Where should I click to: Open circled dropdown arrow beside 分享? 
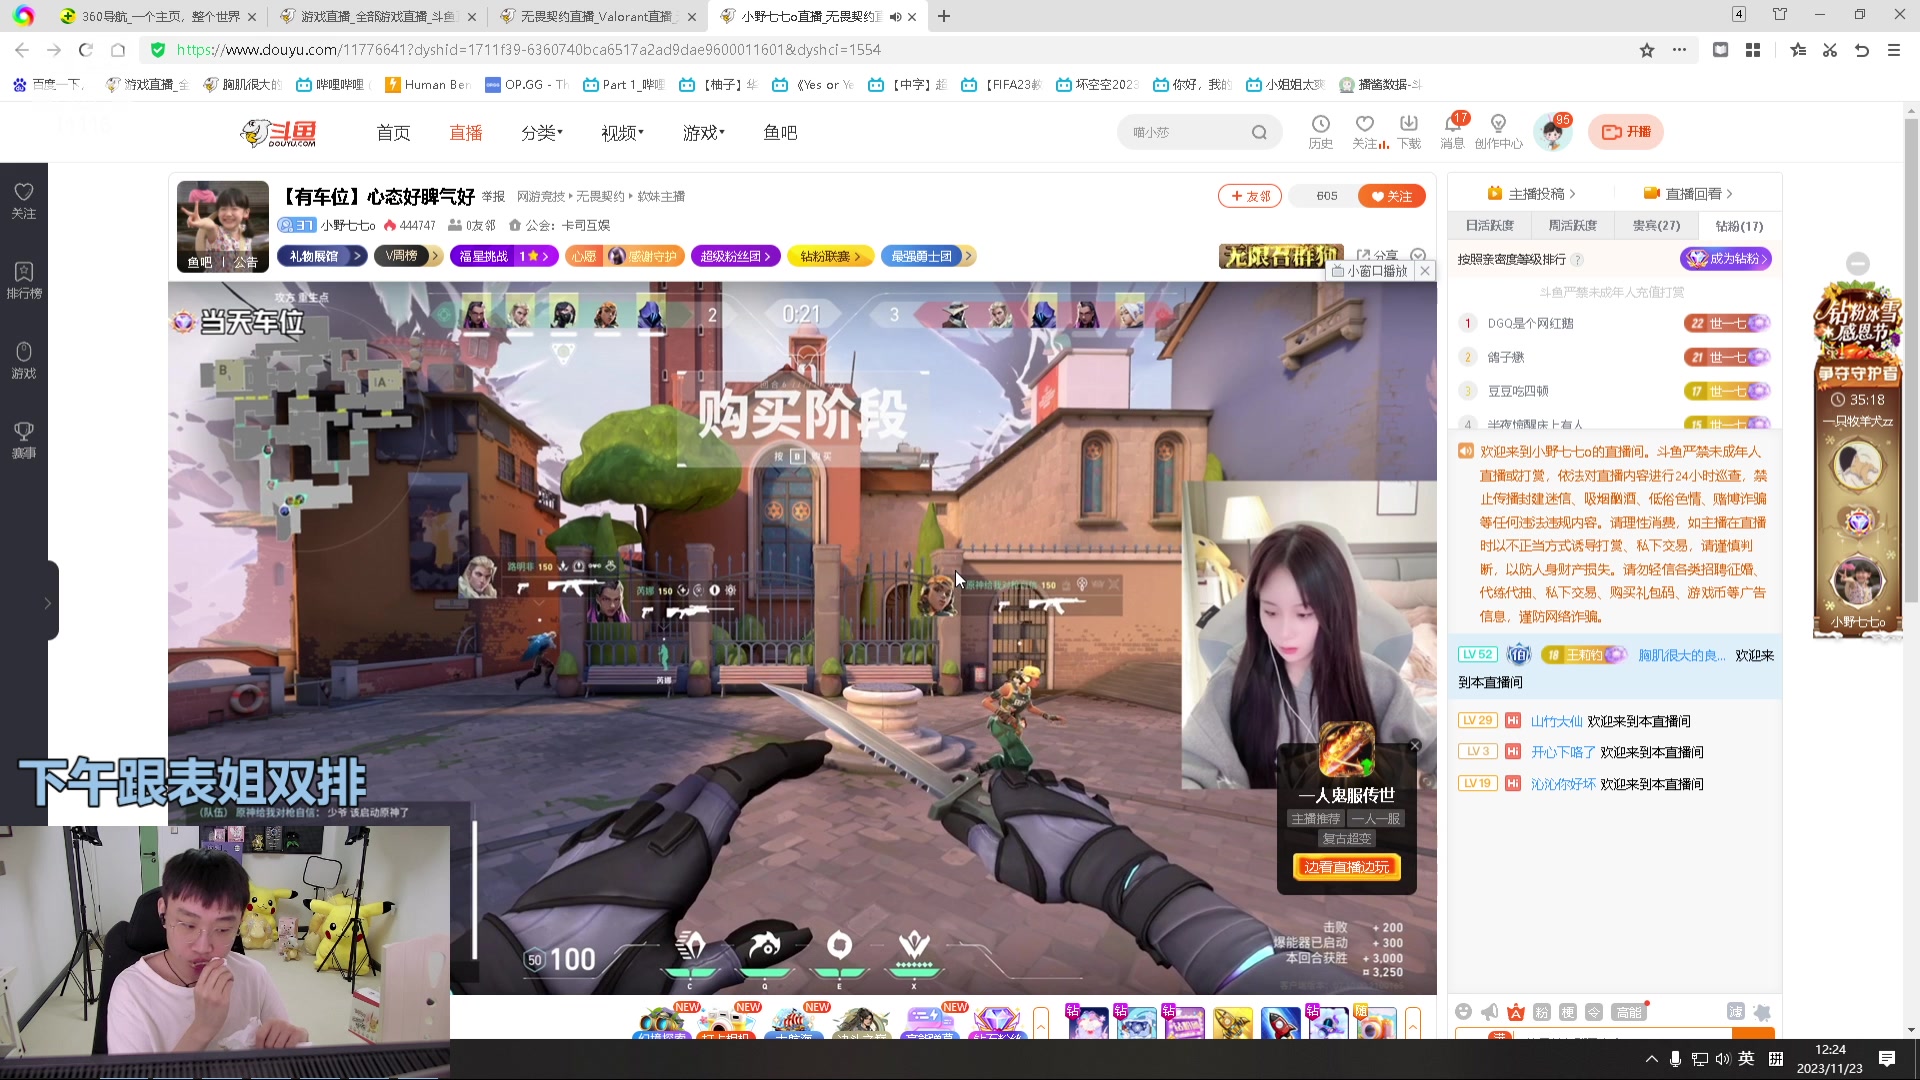coord(1417,256)
